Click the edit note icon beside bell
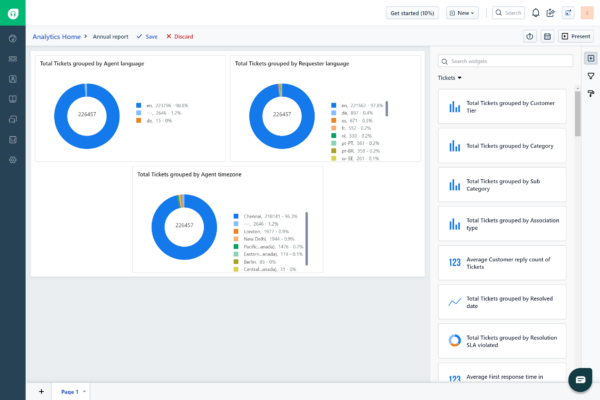 tap(551, 13)
